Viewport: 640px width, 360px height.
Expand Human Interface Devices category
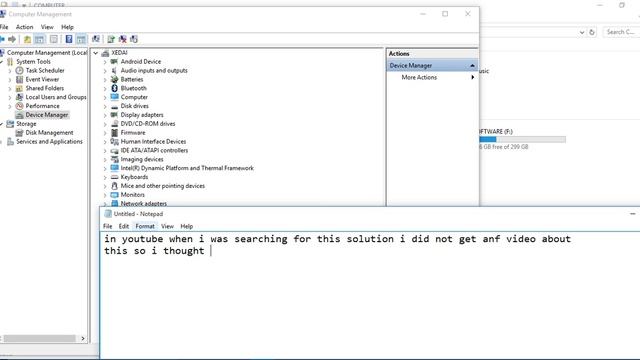(x=105, y=142)
